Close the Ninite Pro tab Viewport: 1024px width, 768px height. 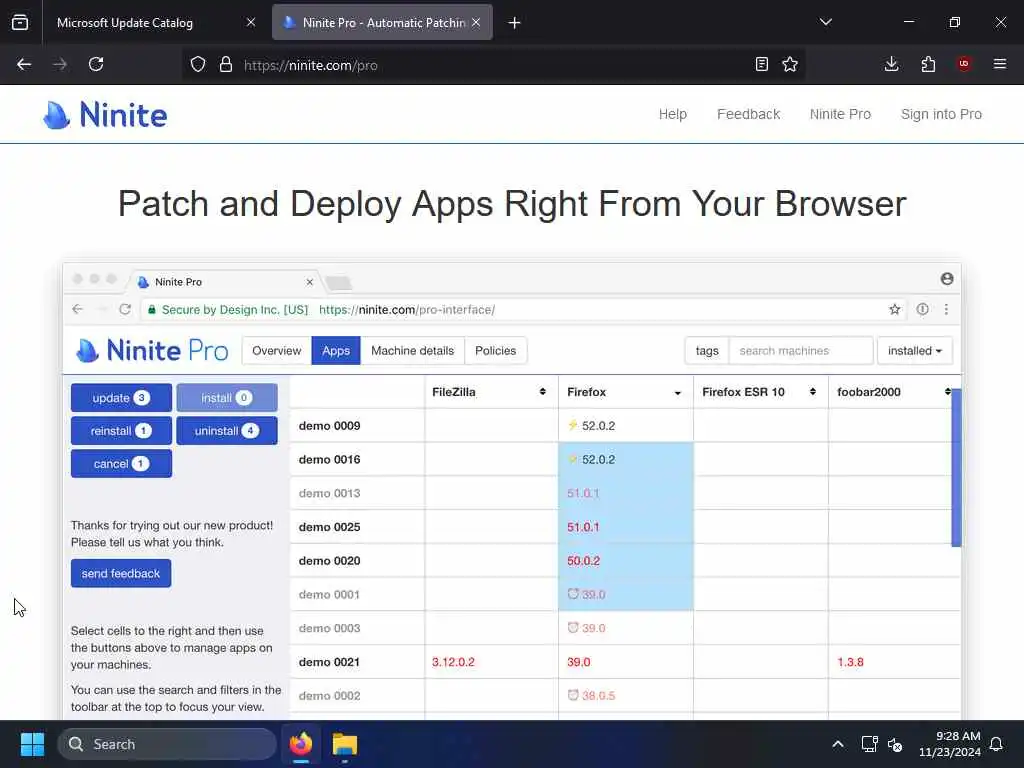pyautogui.click(x=476, y=23)
